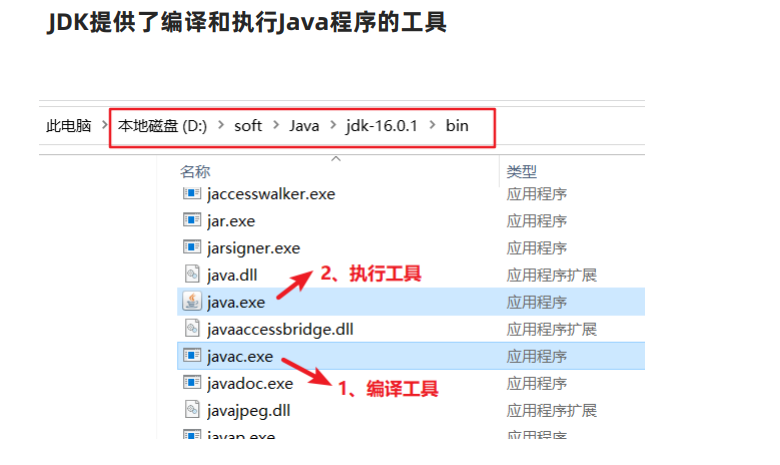Expand the chevron after 此电脑
This screenshot has width=780, height=465.
pos(104,125)
